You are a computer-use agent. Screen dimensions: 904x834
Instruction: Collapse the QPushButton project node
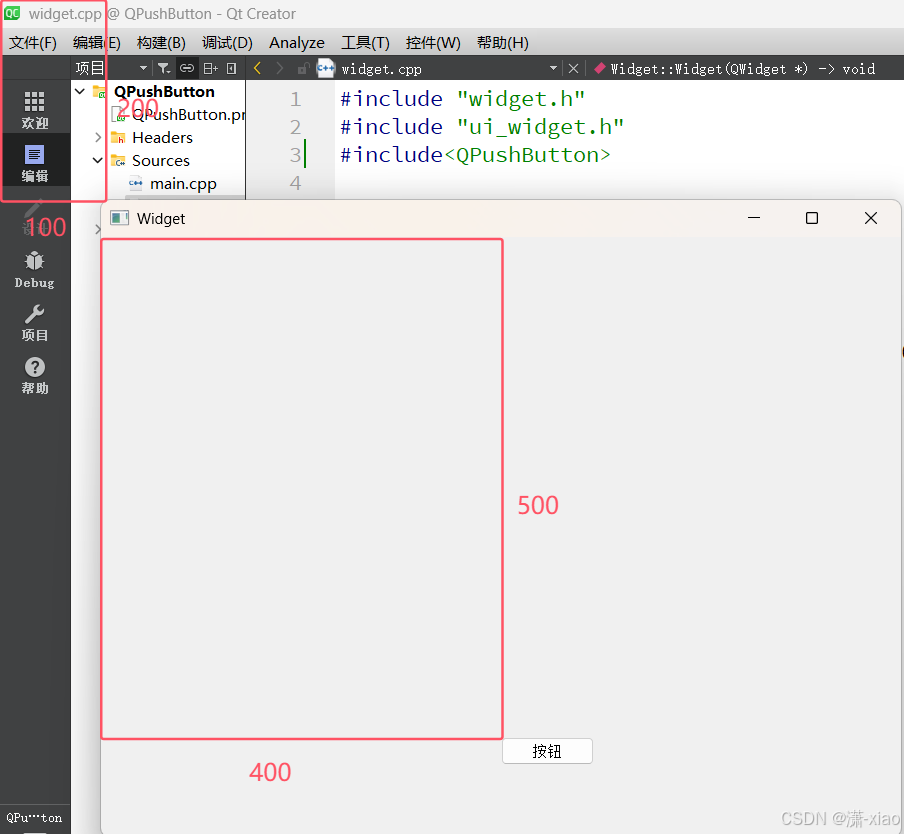coord(80,91)
